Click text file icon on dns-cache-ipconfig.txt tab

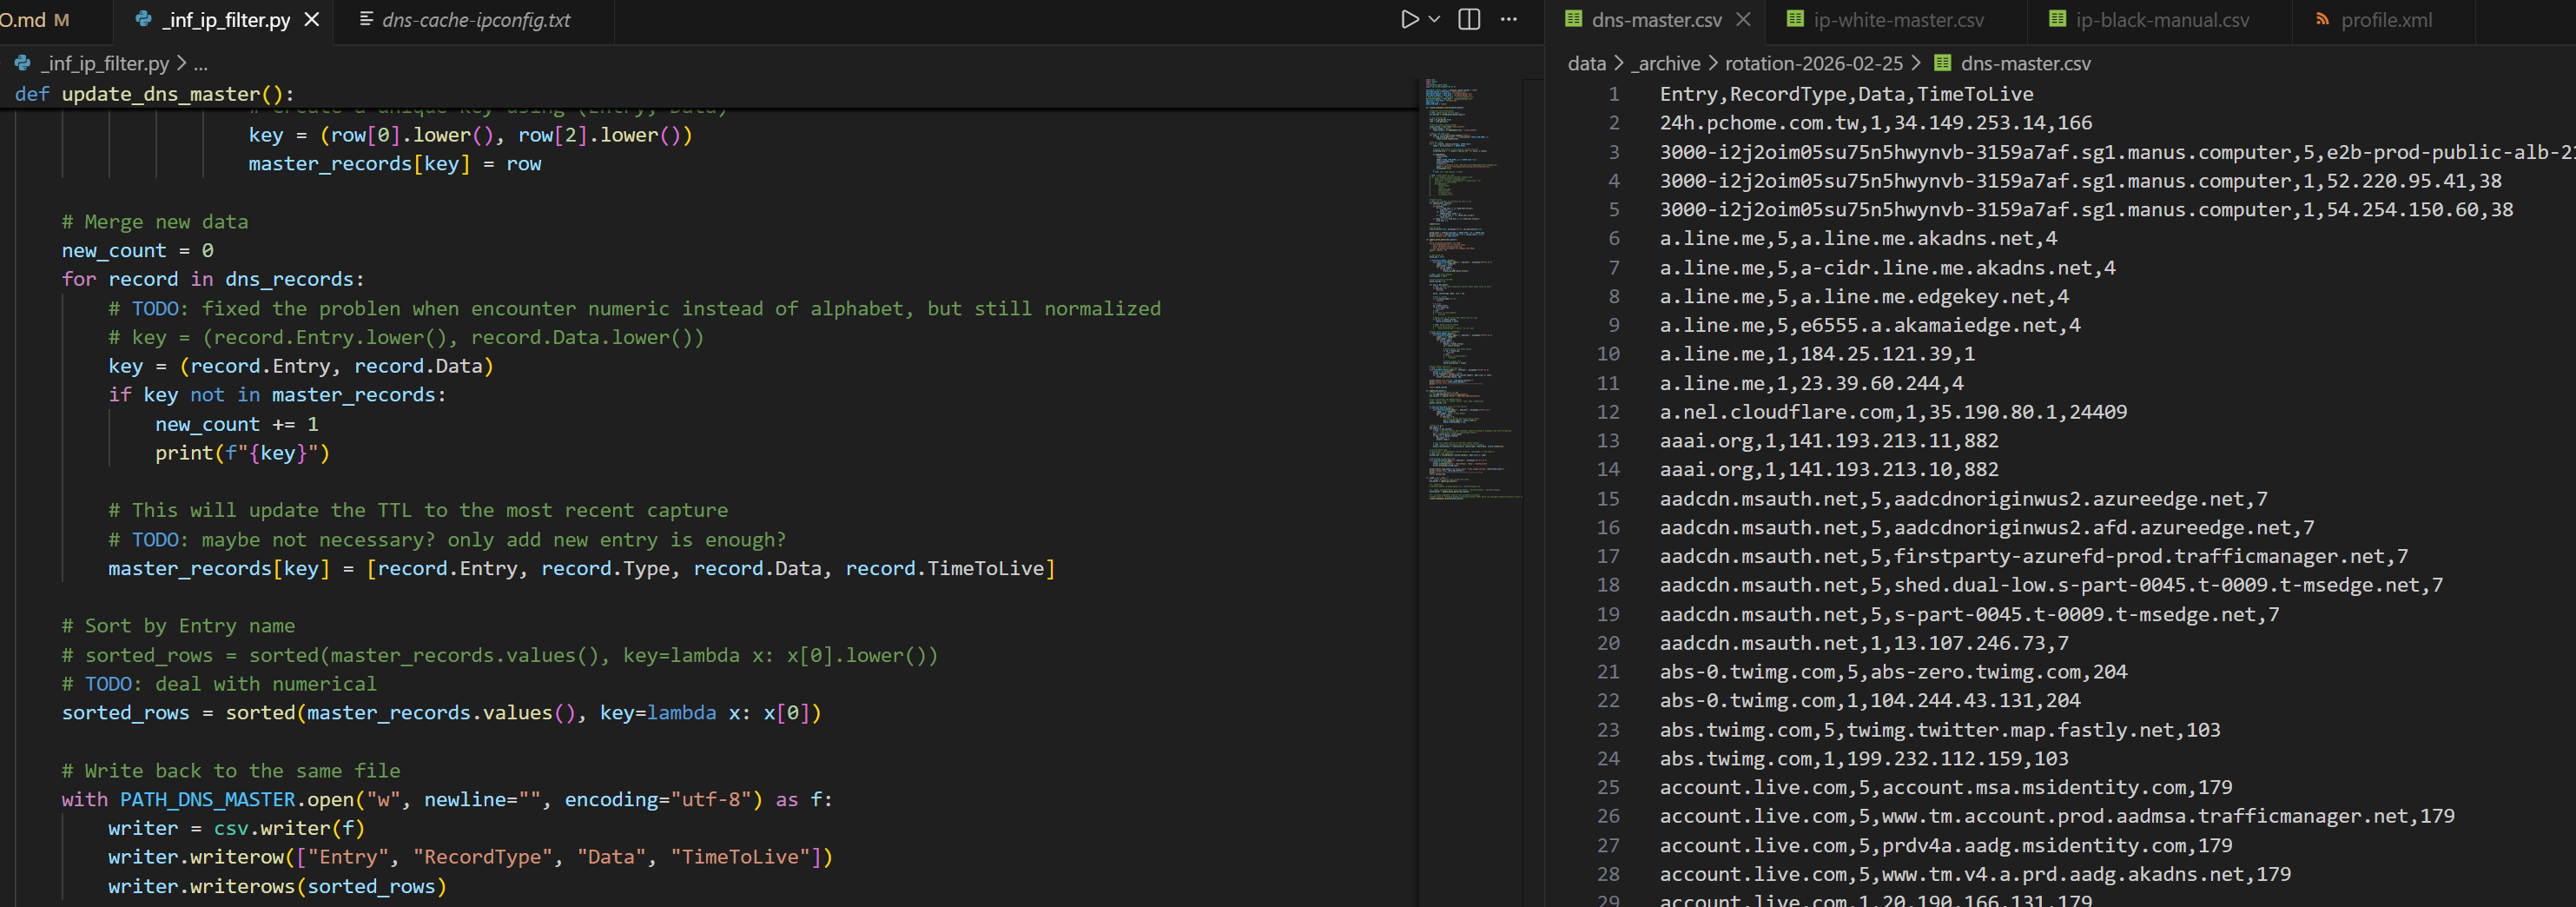click(366, 19)
